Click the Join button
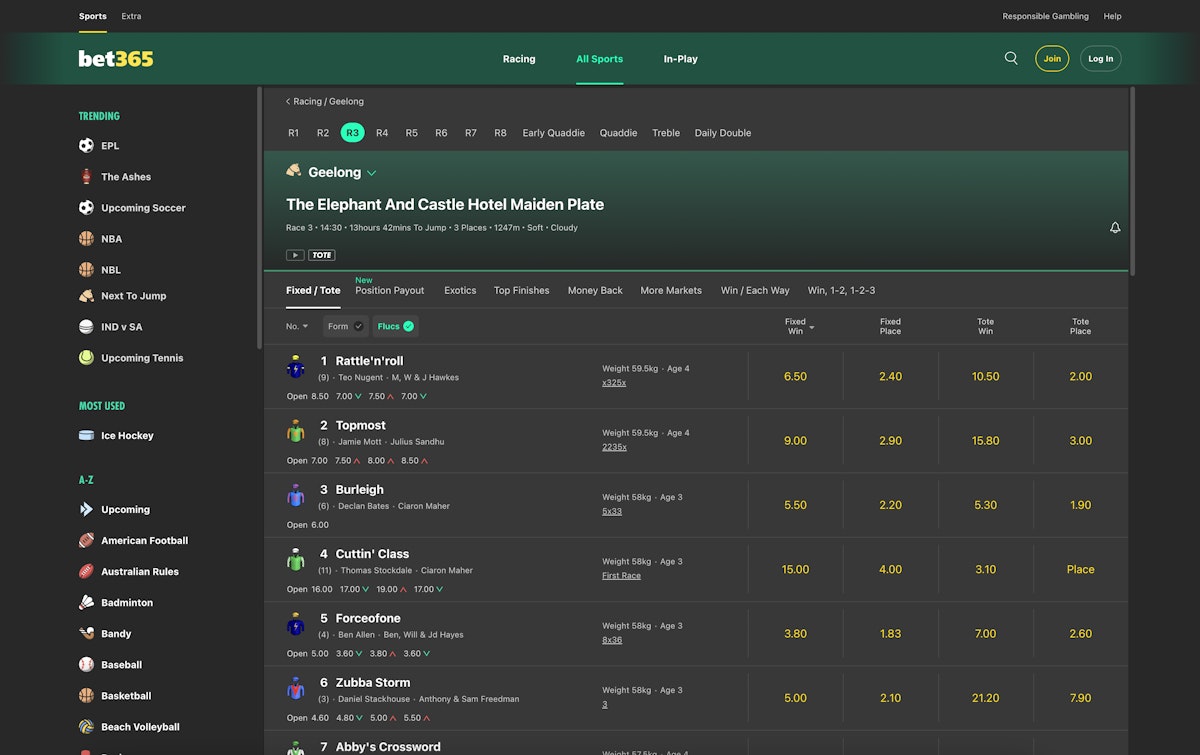1200x755 pixels. pos(1052,59)
